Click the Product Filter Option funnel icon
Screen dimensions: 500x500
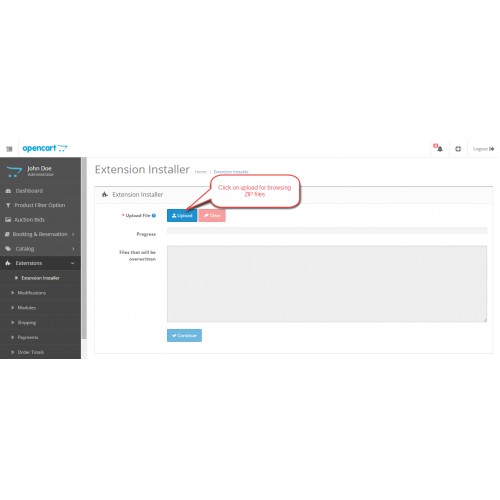point(8,205)
